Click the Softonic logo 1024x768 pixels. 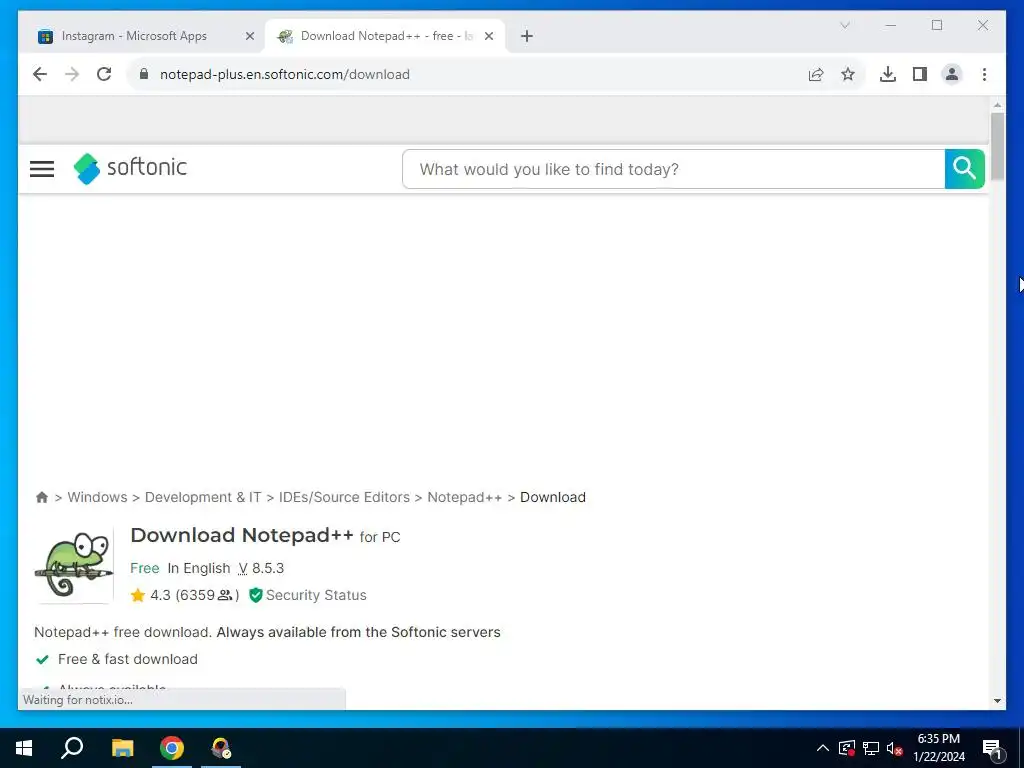point(130,168)
